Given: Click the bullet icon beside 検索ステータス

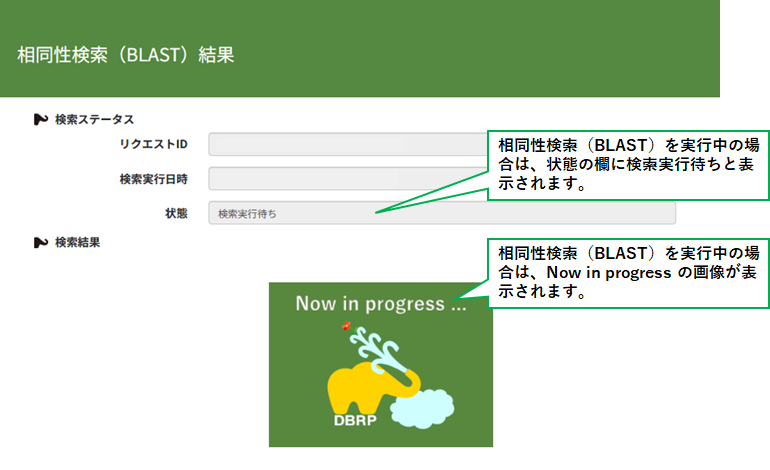Looking at the screenshot, I should point(41,119).
